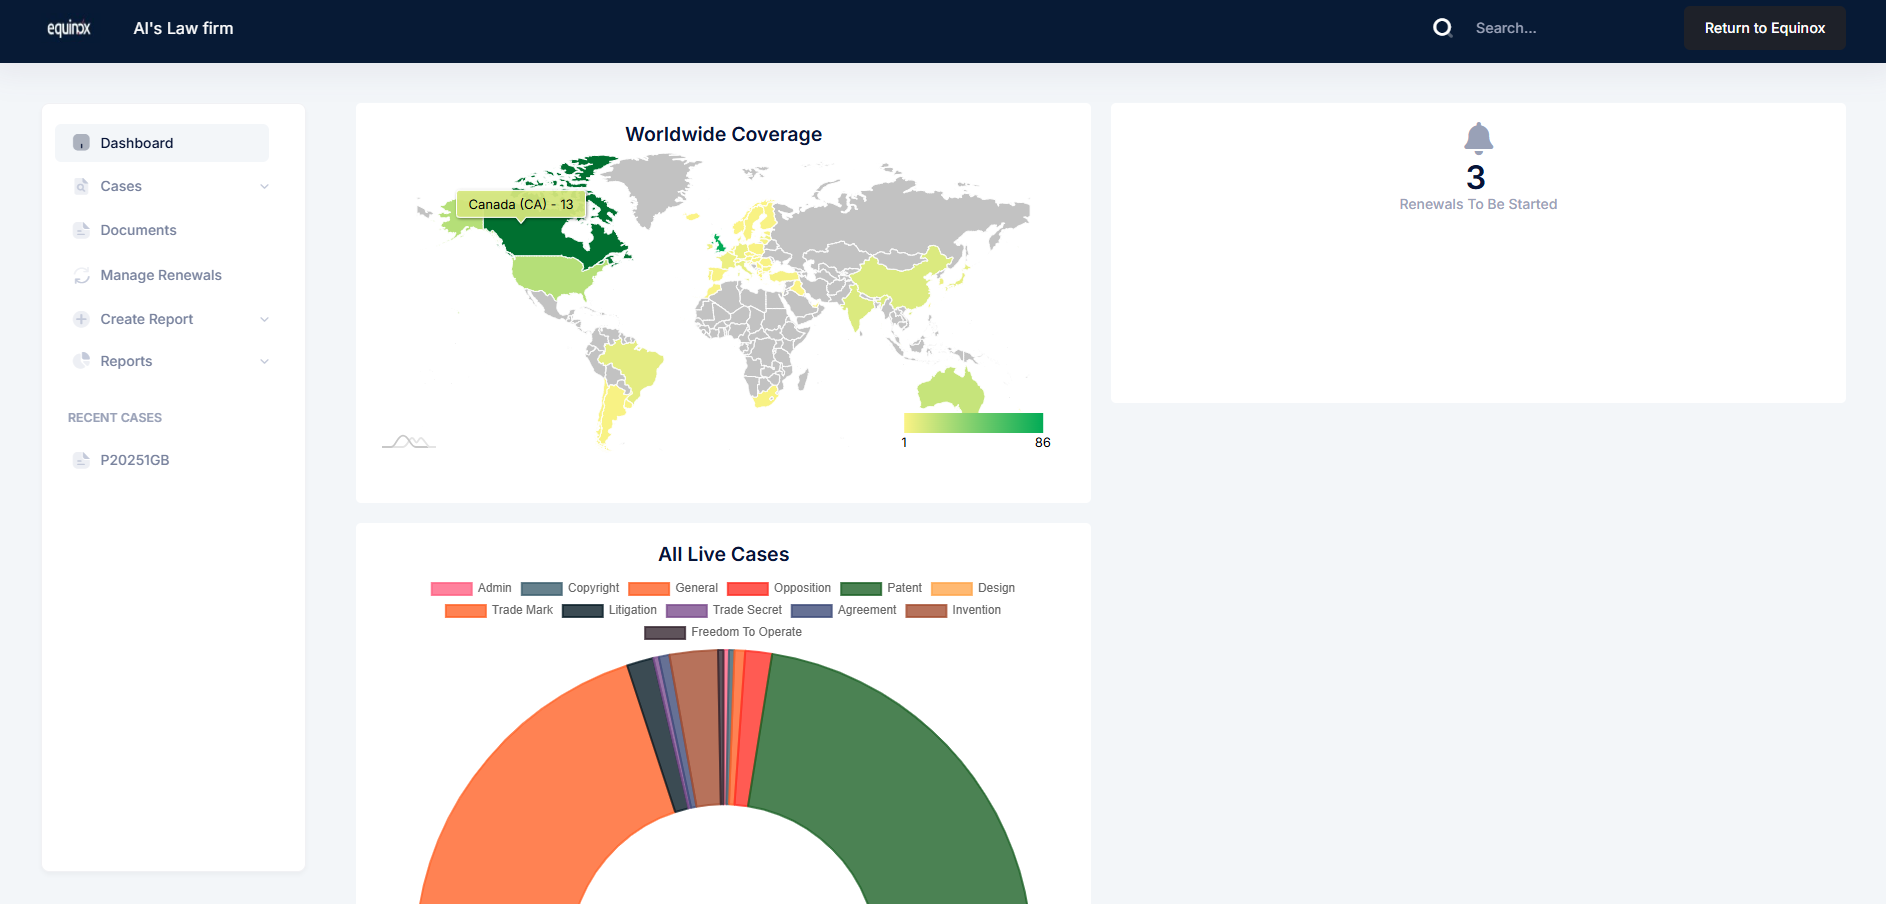
Task: Click the United States on map
Action: point(553,274)
